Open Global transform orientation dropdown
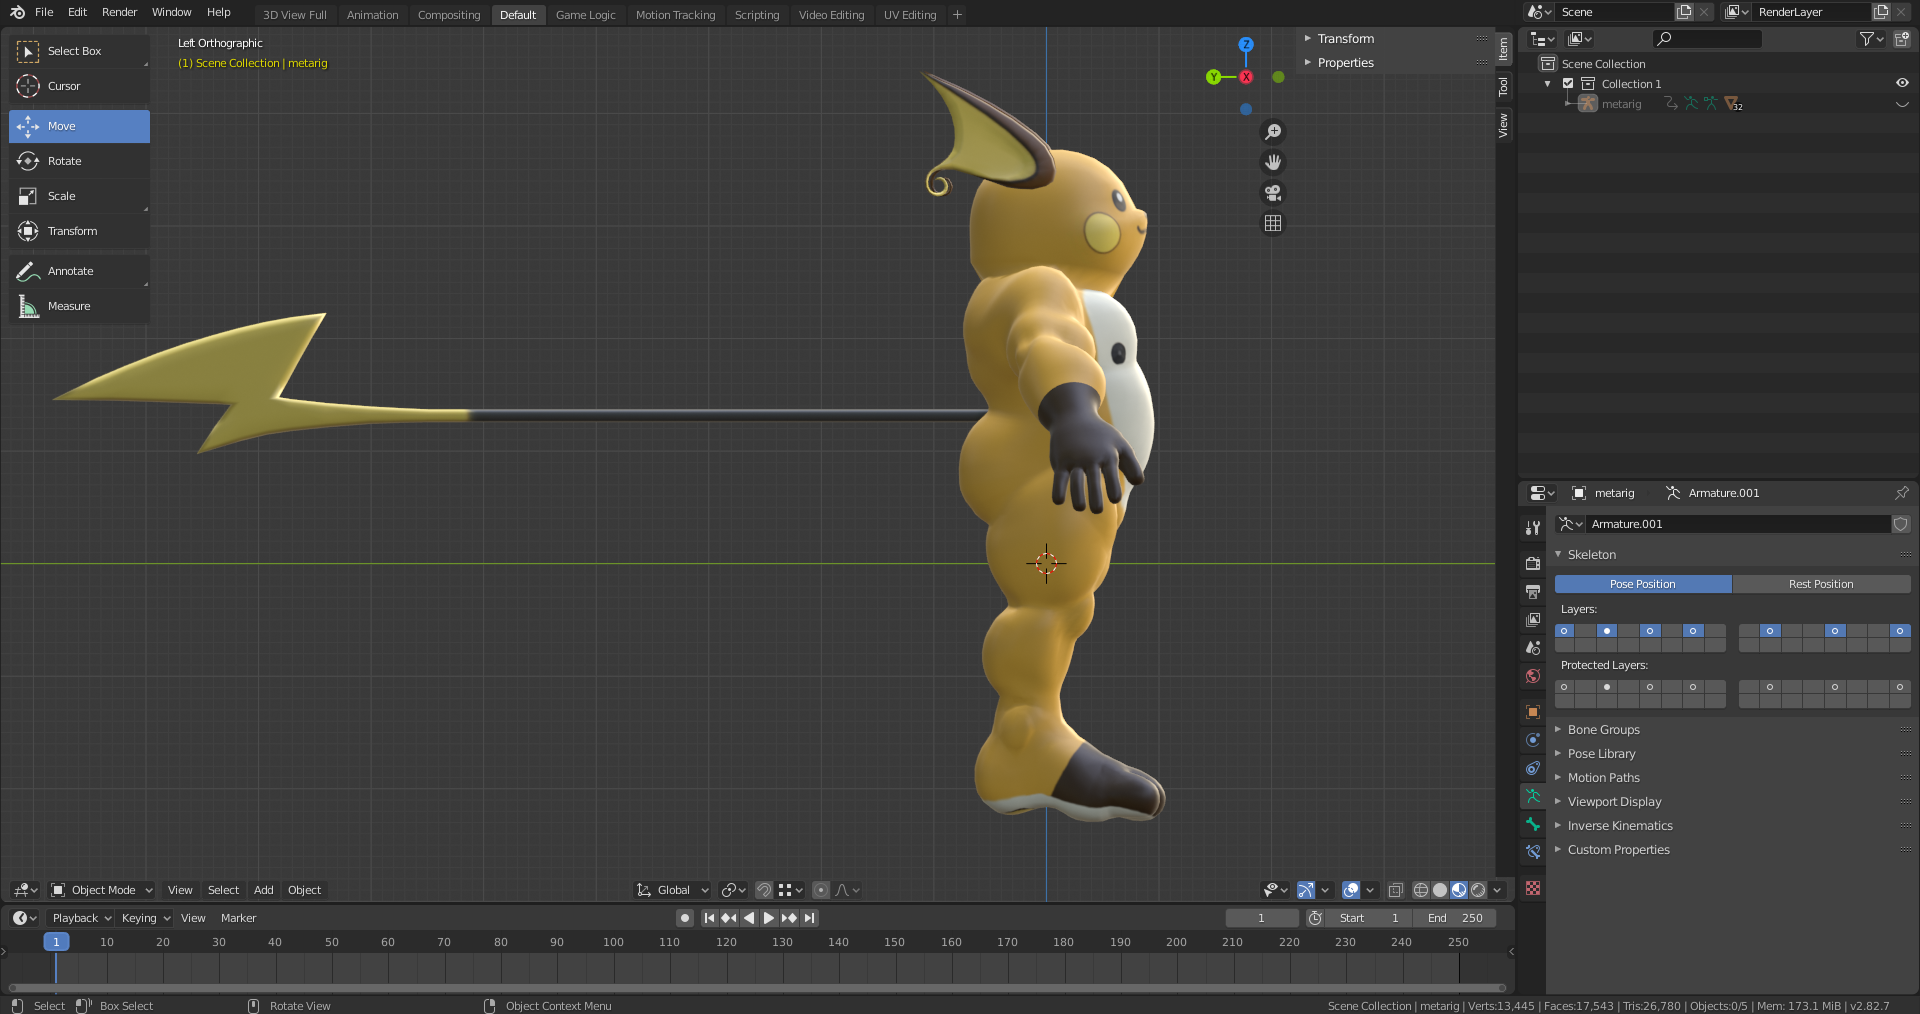Screen dimensions: 1920x1014 [x=672, y=890]
